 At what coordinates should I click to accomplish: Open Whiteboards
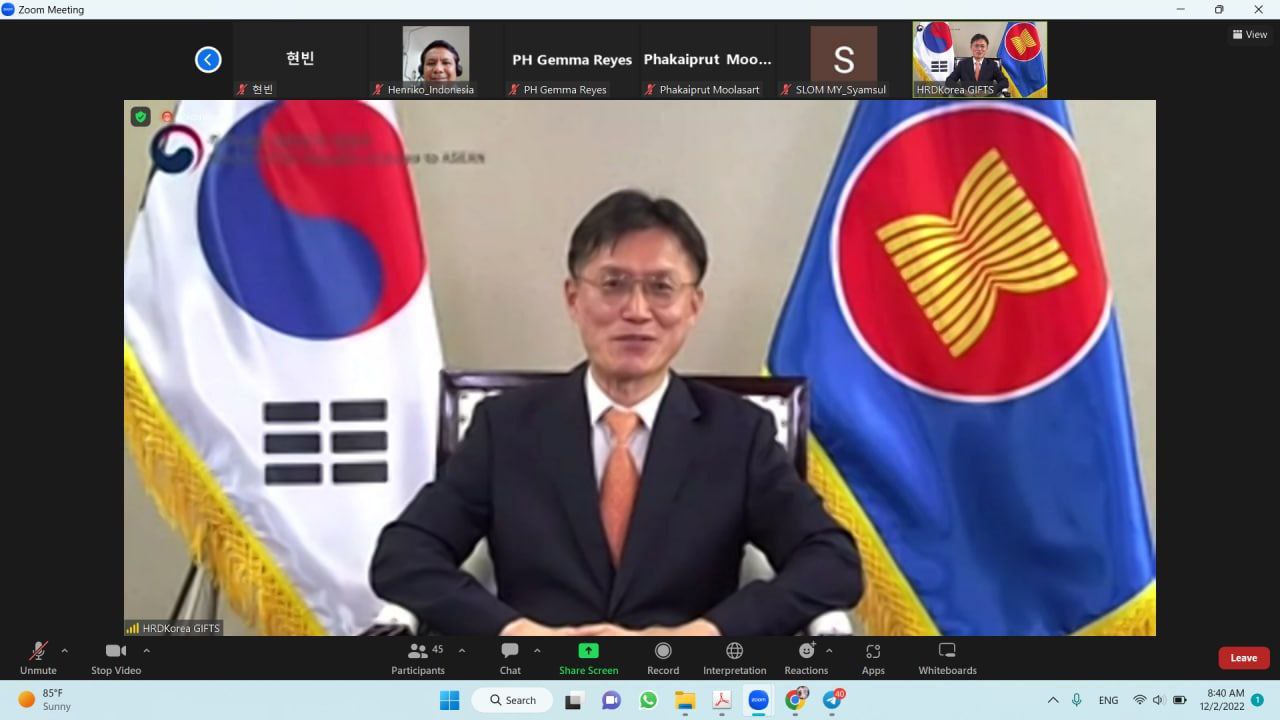947,658
